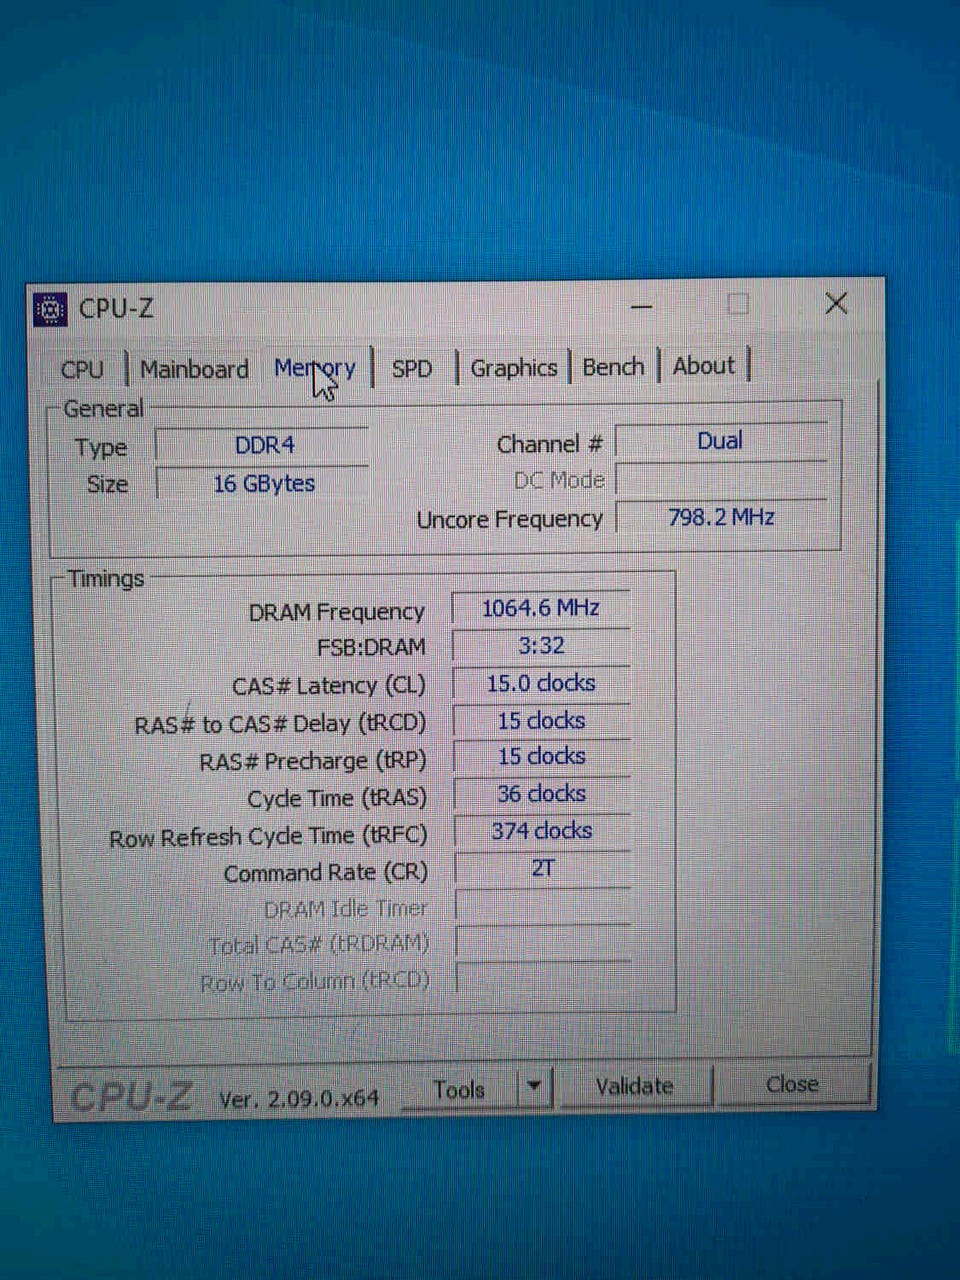Switch to the CPU tab
Image resolution: width=960 pixels, height=1280 pixels.
click(x=82, y=369)
